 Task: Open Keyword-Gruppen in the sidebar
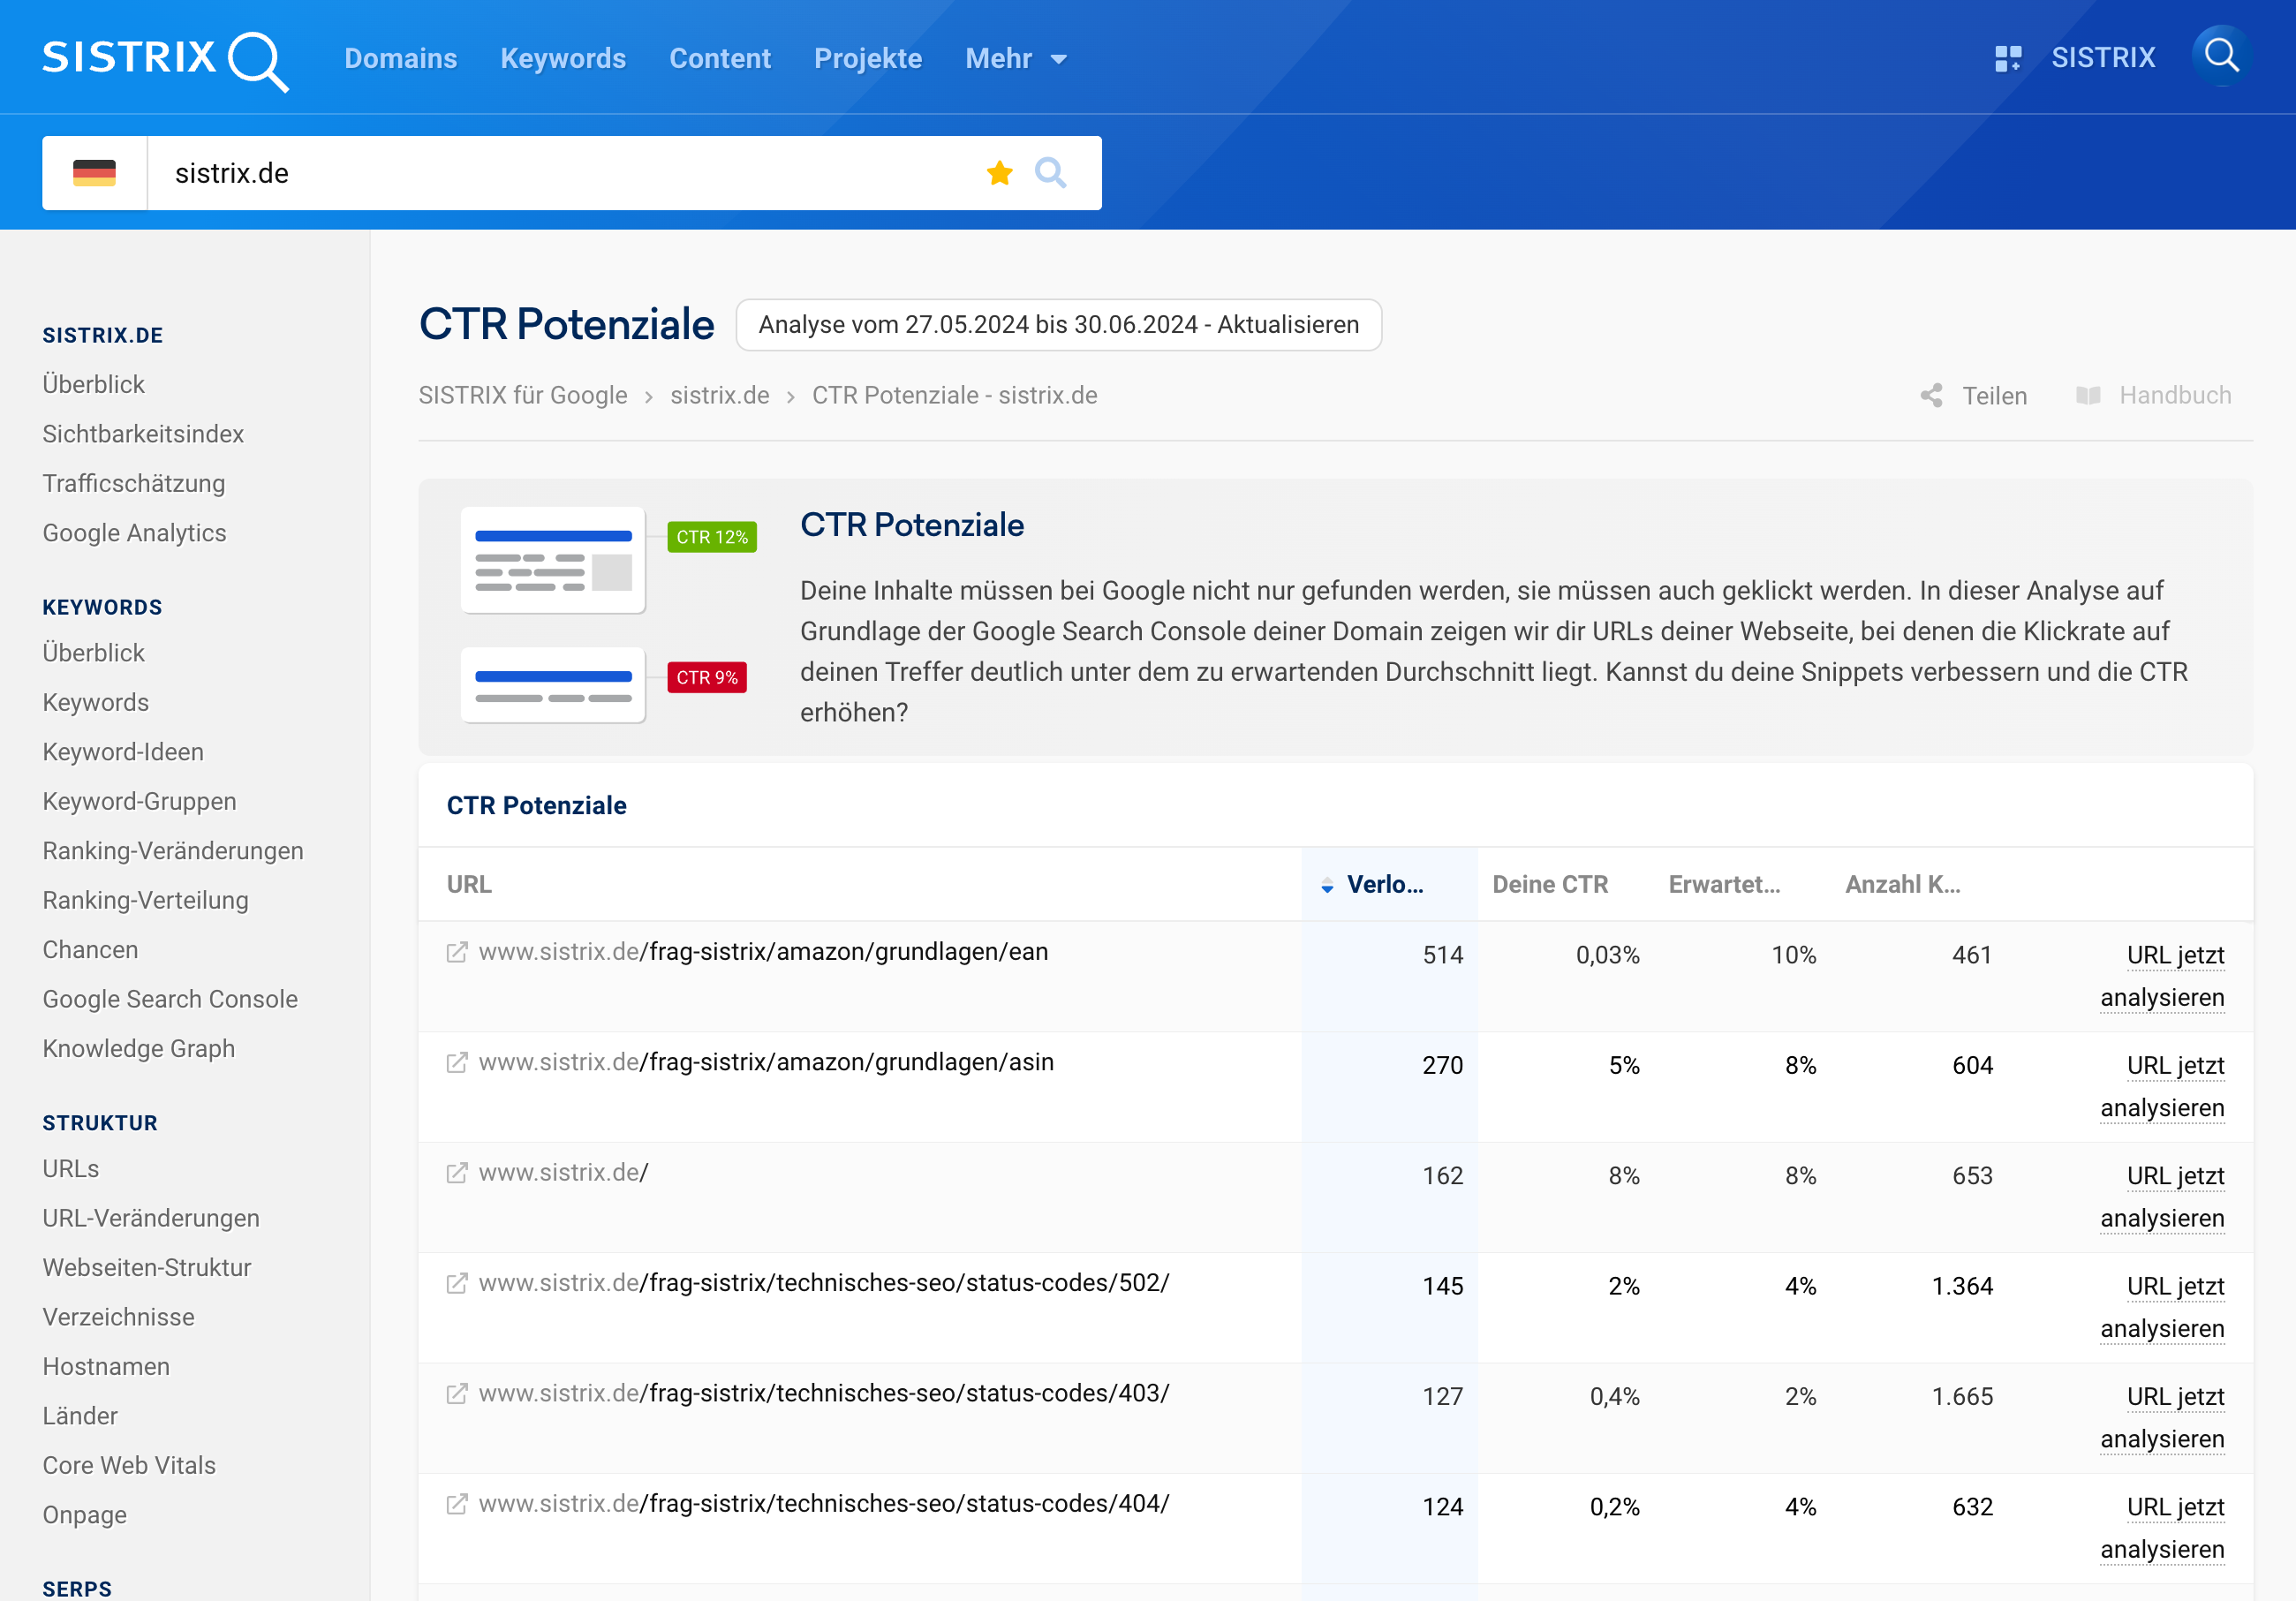pyautogui.click(x=140, y=802)
